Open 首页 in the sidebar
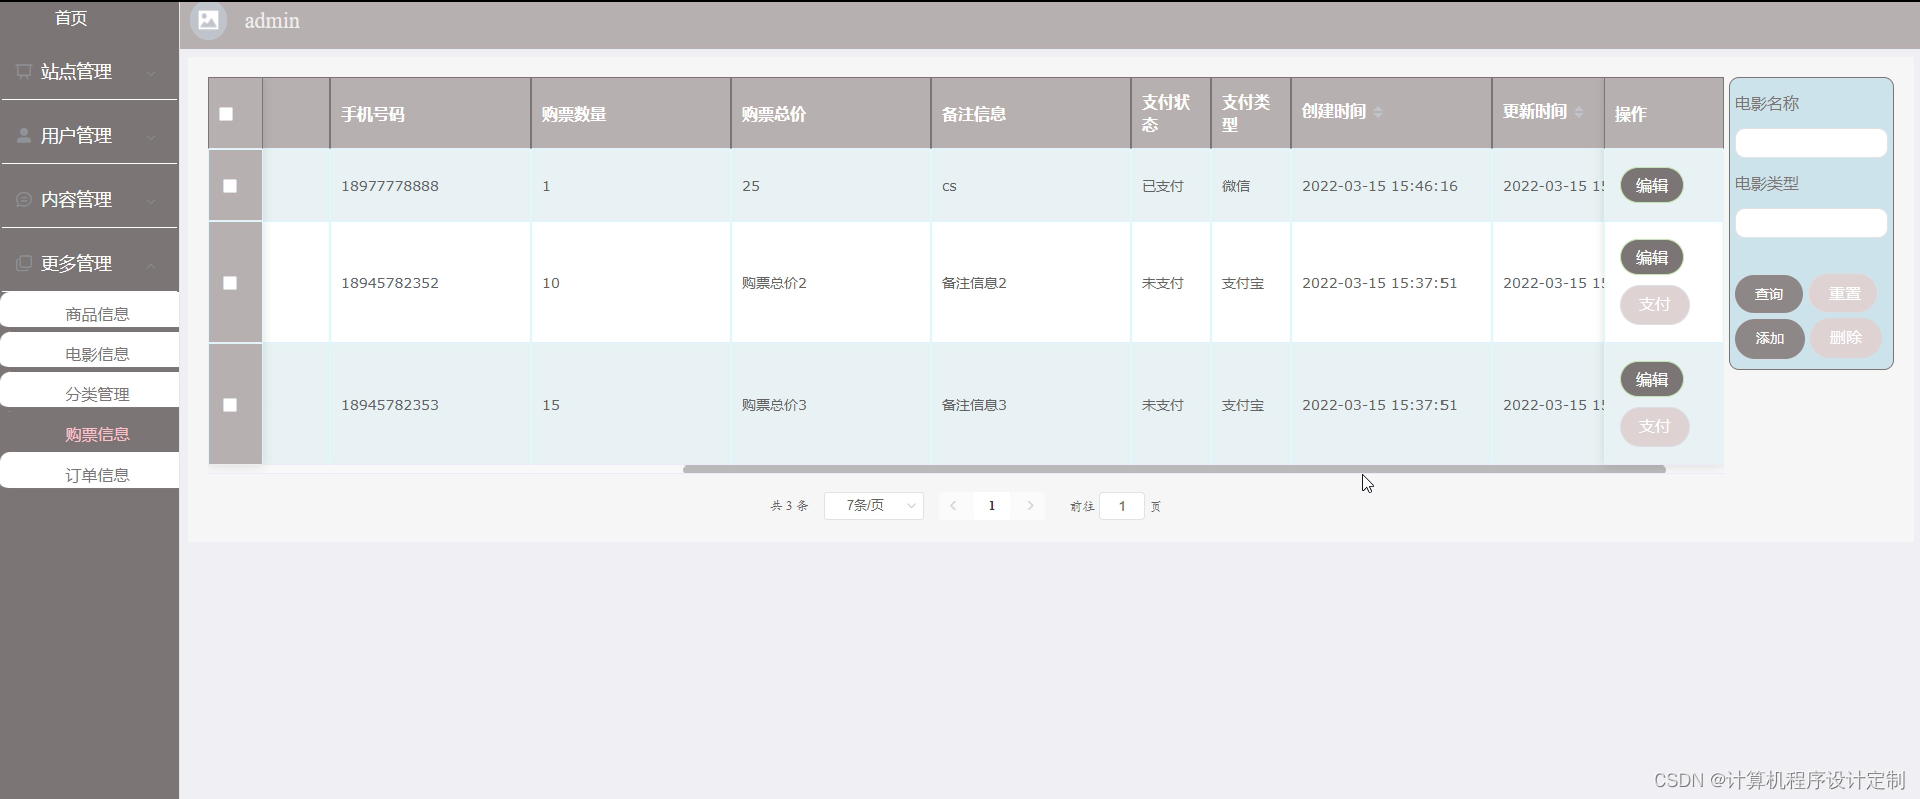1920x799 pixels. [71, 18]
